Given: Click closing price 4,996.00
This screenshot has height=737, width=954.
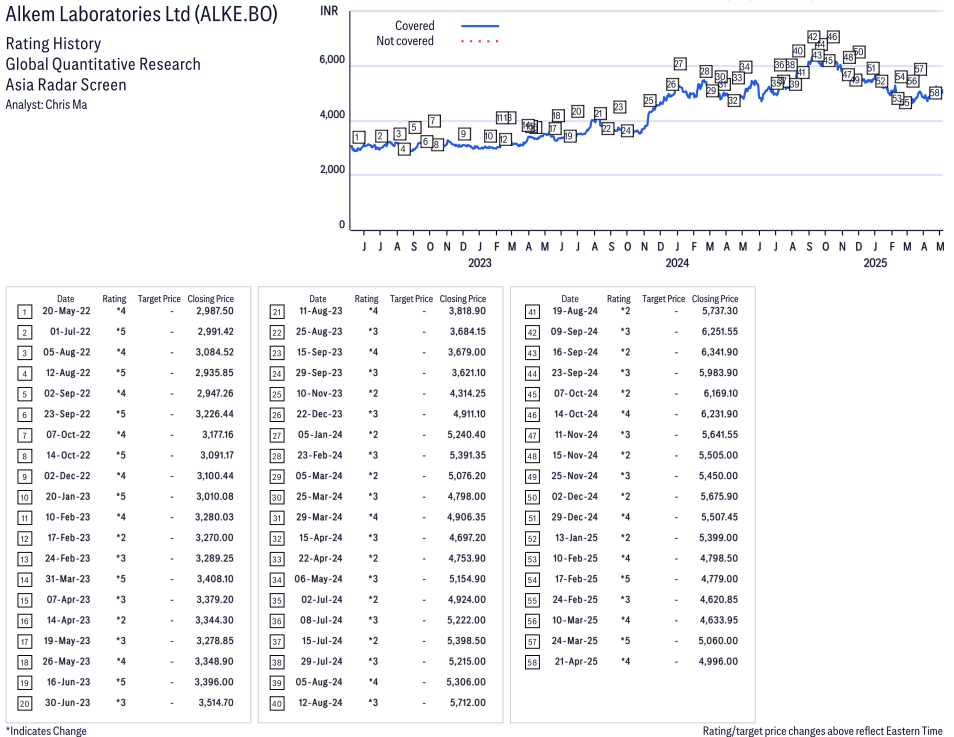Looking at the screenshot, I should pyautogui.click(x=719, y=662).
